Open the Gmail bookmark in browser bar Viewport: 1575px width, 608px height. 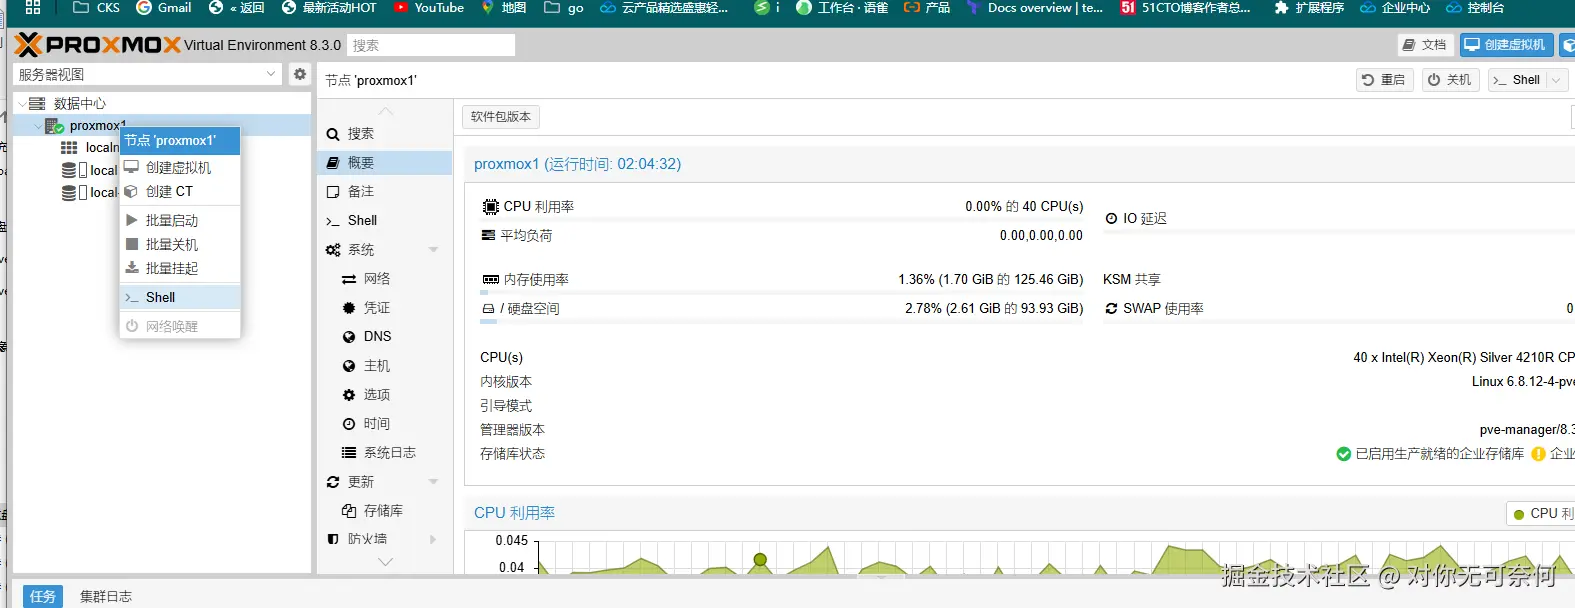click(x=164, y=8)
